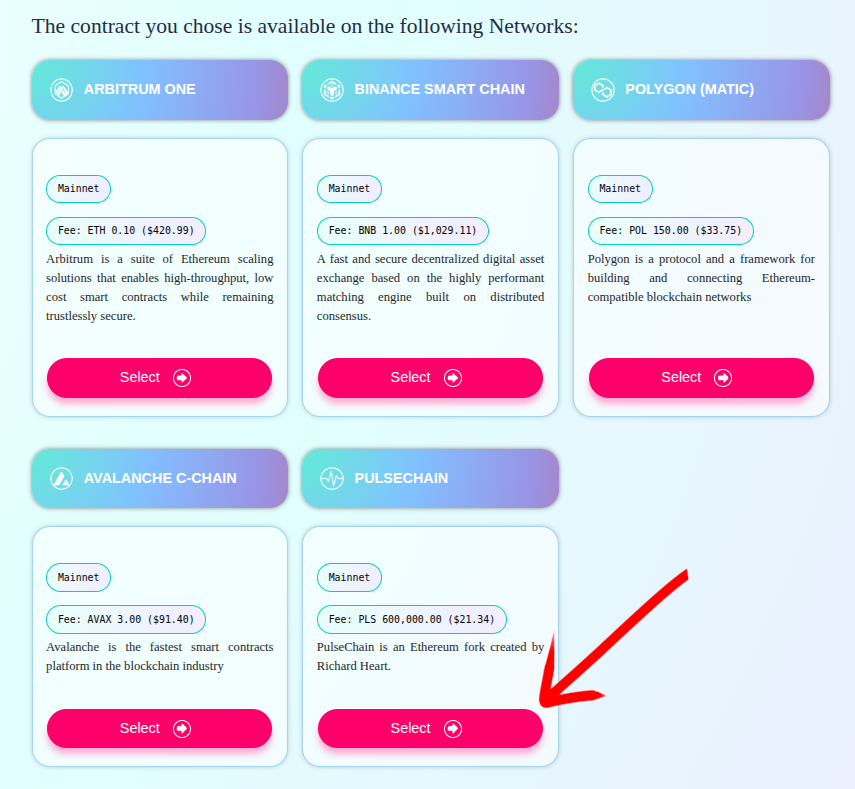Open the BINANCE SMART CHAIN network header
The width and height of the screenshot is (855, 789).
click(x=430, y=89)
